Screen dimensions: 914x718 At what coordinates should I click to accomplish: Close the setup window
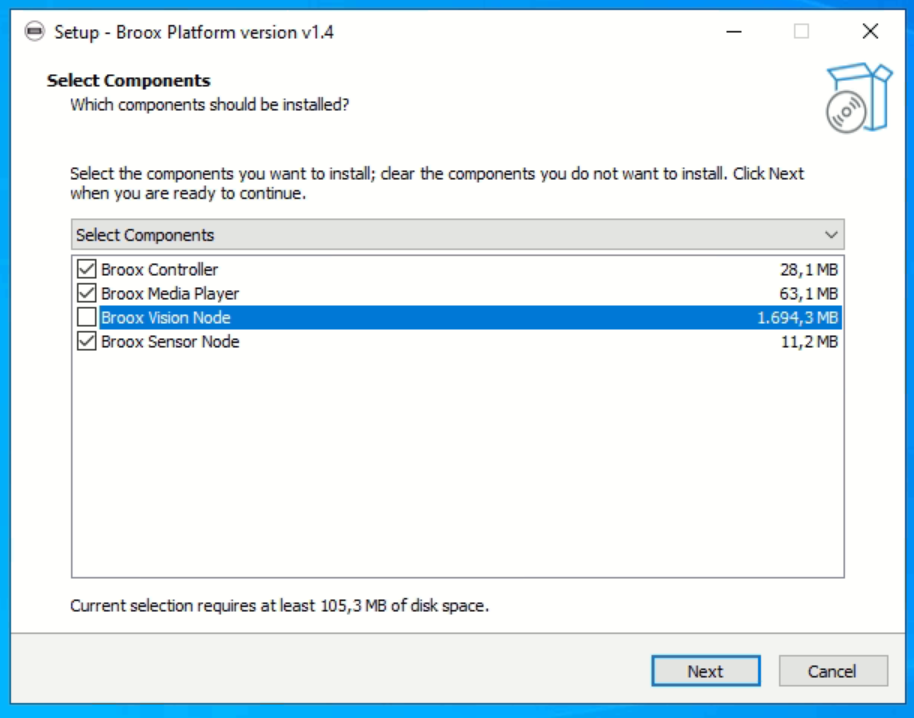870,31
